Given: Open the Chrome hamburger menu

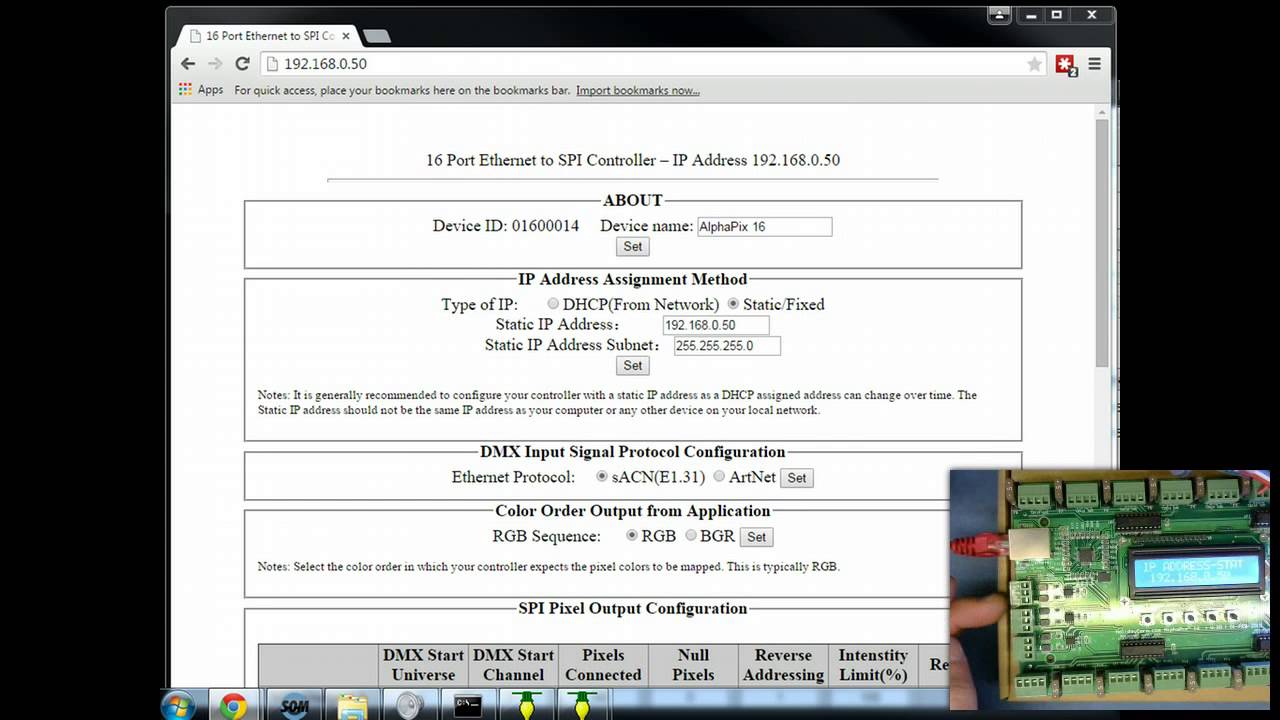Looking at the screenshot, I should pos(1094,64).
